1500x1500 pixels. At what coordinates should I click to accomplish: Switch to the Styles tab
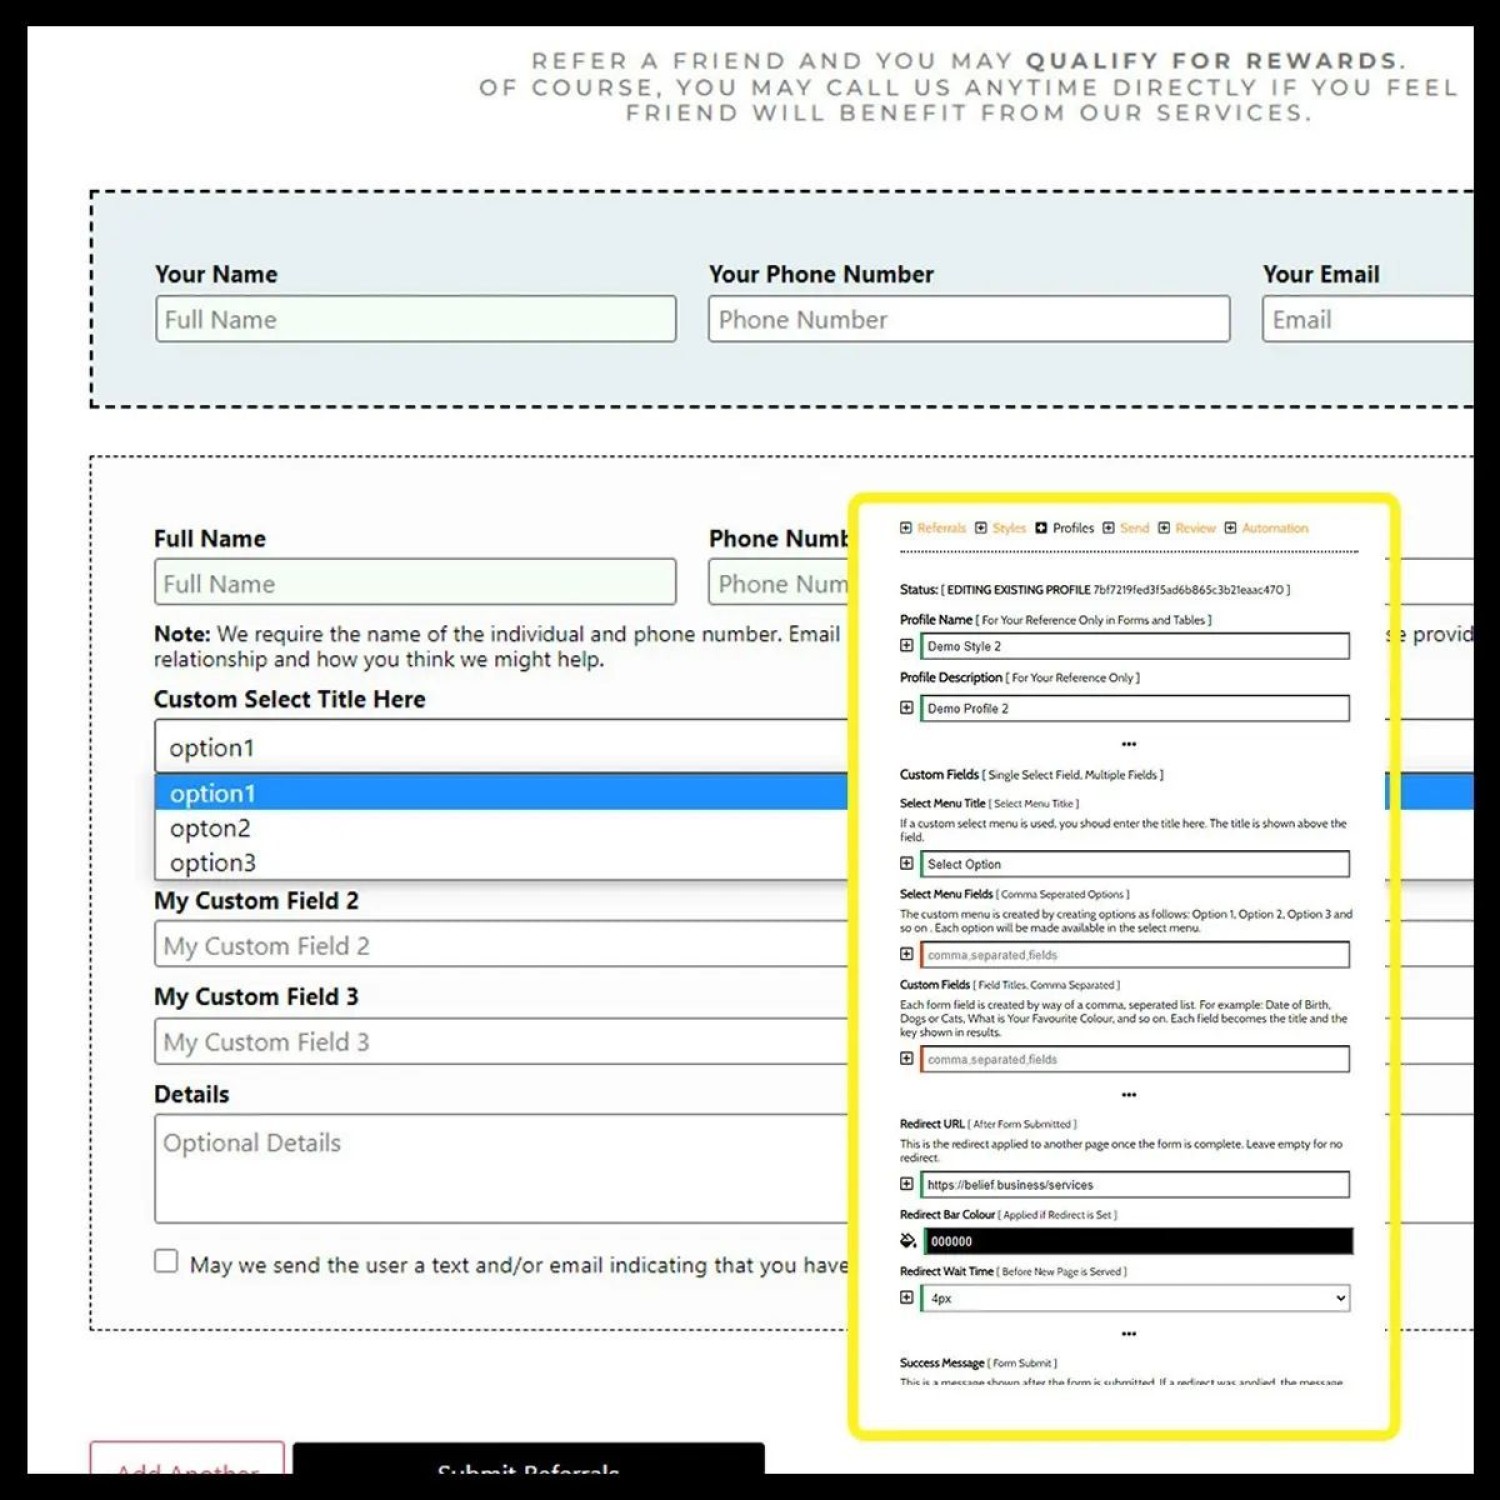click(x=1009, y=528)
